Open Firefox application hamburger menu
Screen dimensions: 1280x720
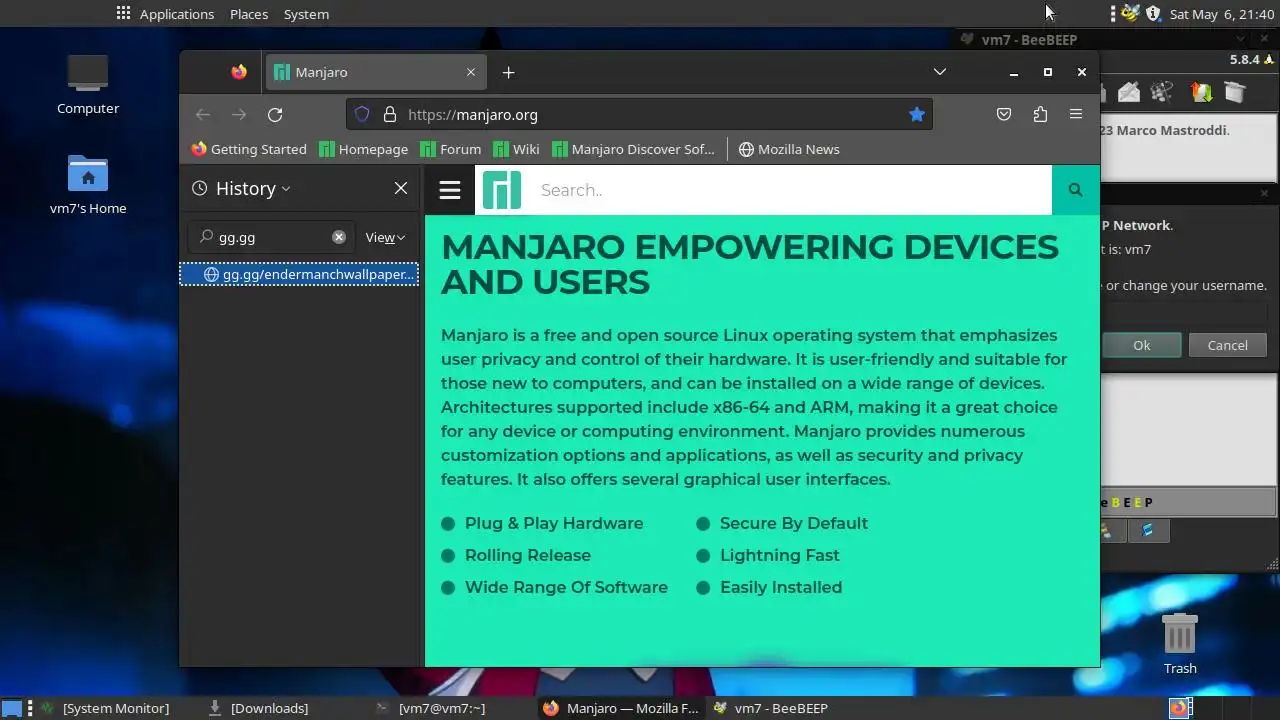click(x=1076, y=114)
